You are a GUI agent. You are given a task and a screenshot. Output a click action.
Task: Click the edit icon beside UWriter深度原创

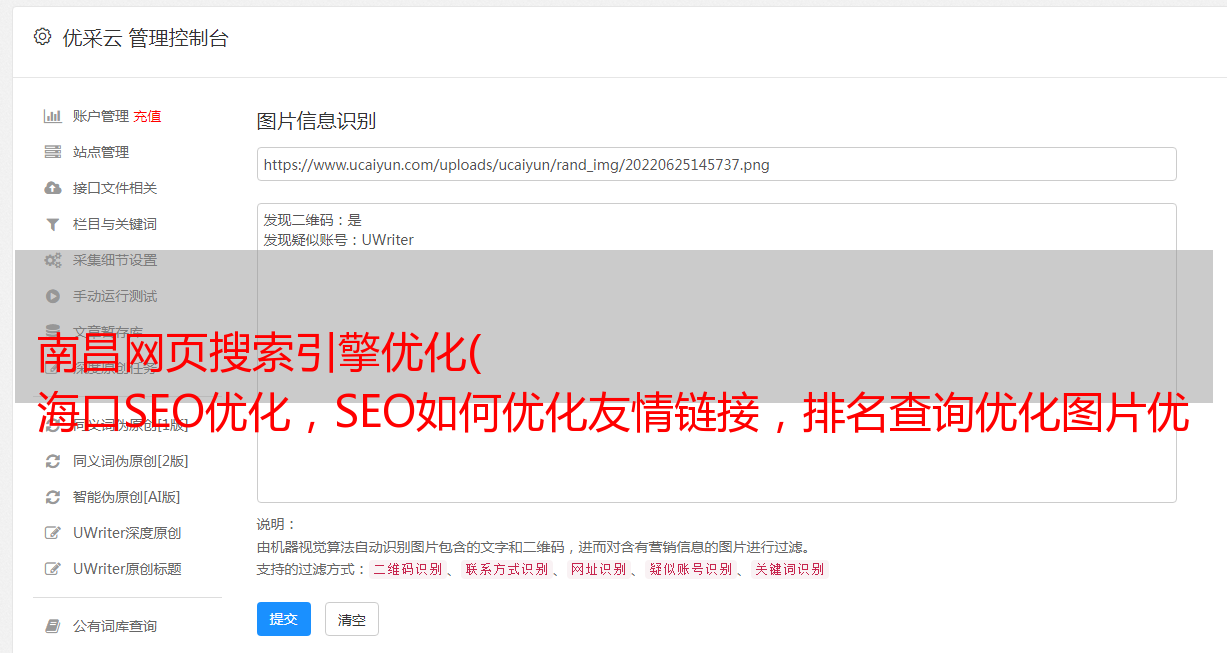click(x=53, y=533)
